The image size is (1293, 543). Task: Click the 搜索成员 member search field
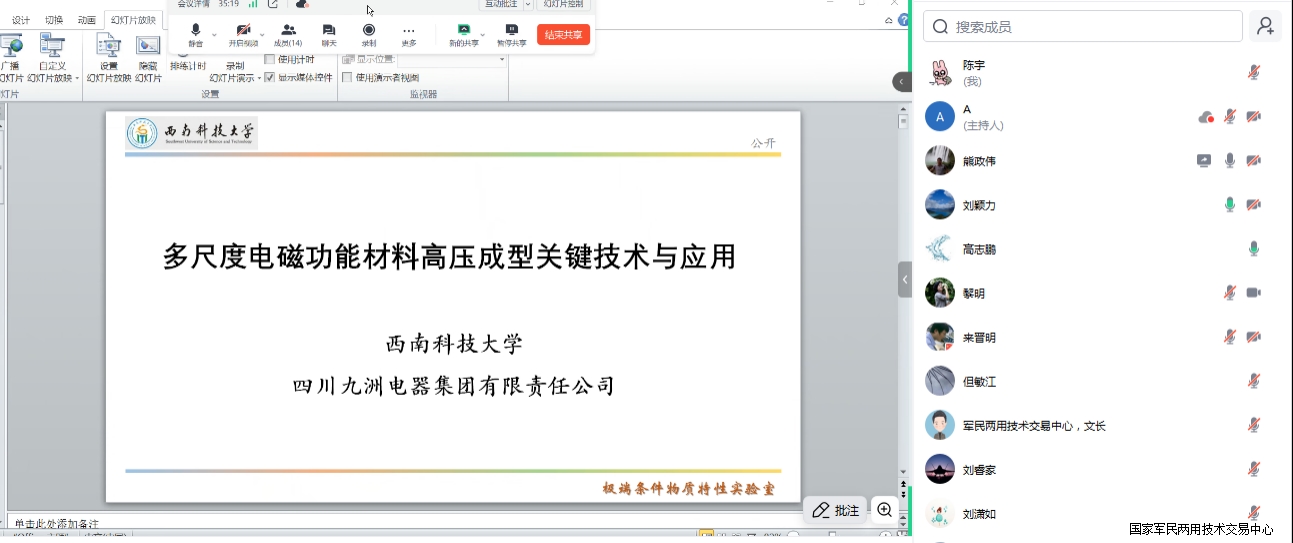click(1082, 26)
